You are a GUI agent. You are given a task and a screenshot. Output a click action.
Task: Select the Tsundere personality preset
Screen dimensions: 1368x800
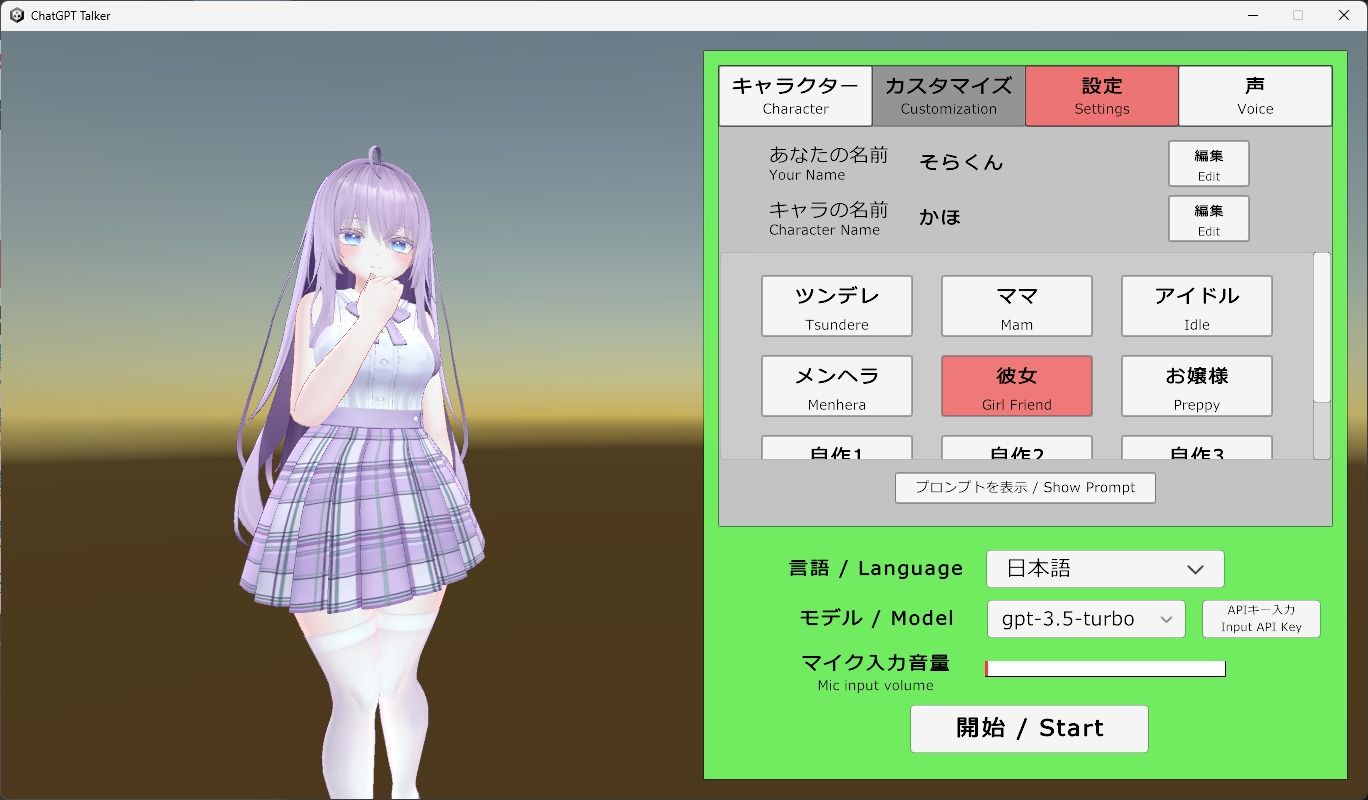pos(836,306)
